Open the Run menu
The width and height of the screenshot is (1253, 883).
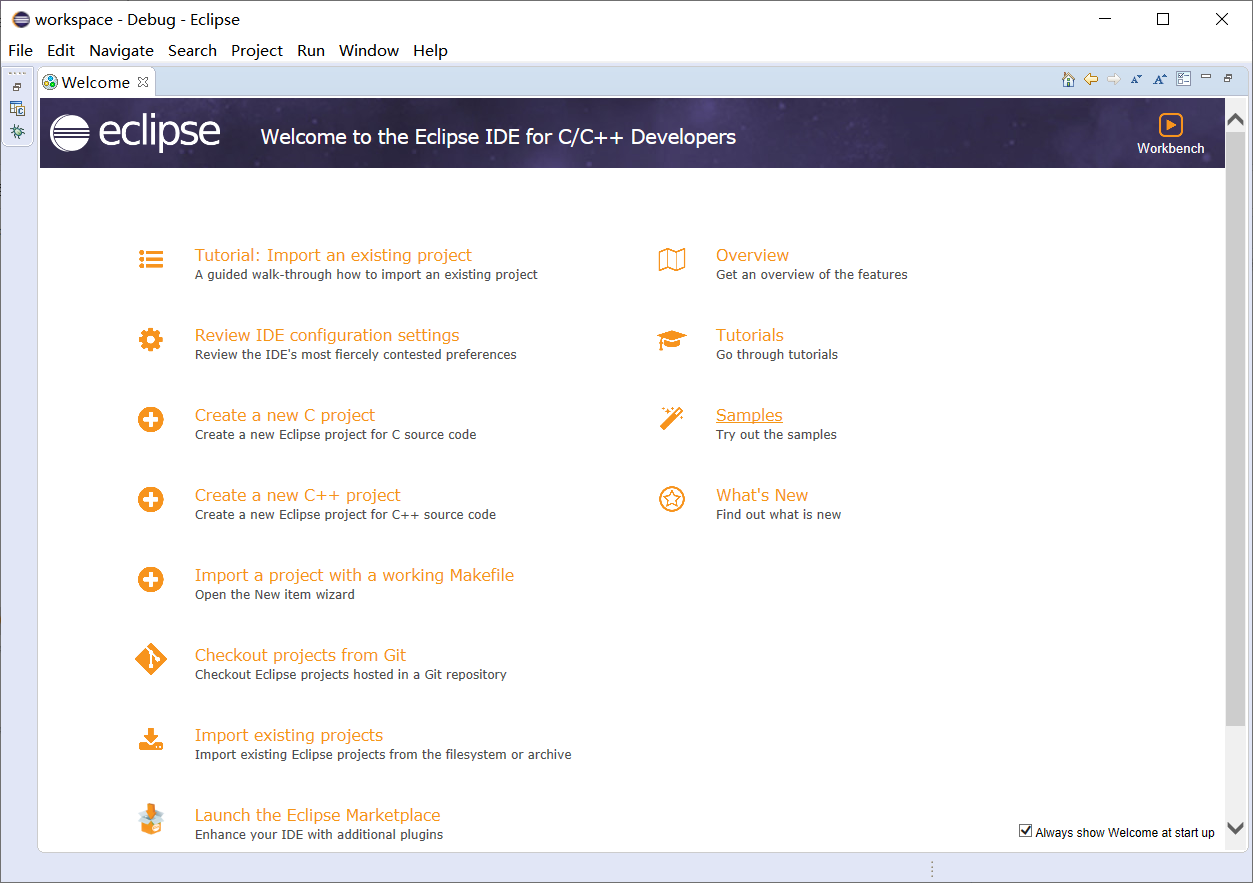click(311, 50)
